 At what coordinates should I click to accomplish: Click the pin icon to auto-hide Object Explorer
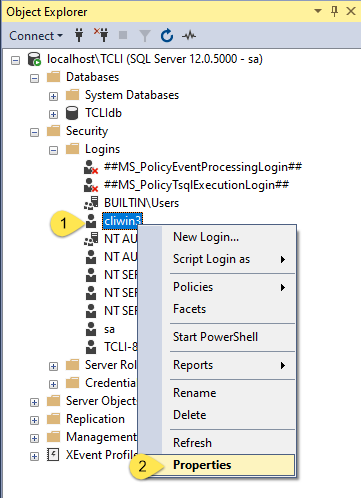(334, 11)
